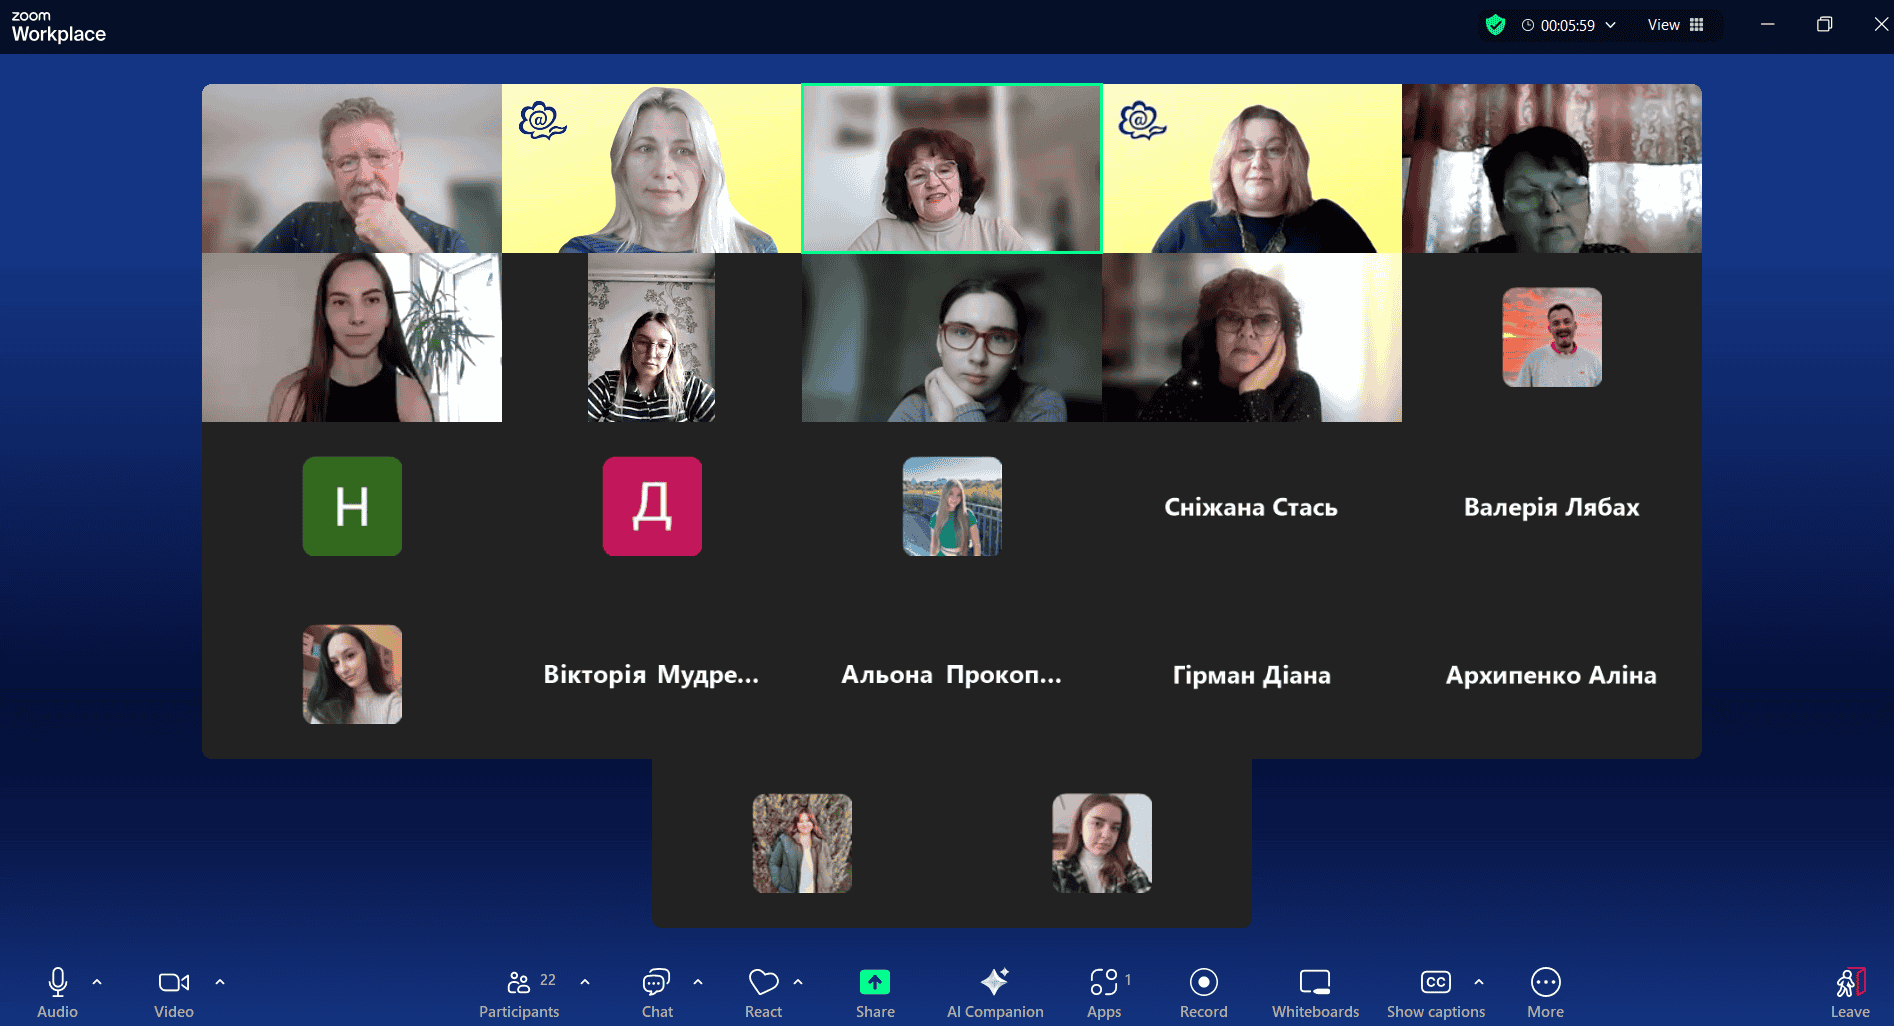Screen dimensions: 1894x1026
Task: Select the Альона Прокоп... participant tile
Action: tap(952, 675)
